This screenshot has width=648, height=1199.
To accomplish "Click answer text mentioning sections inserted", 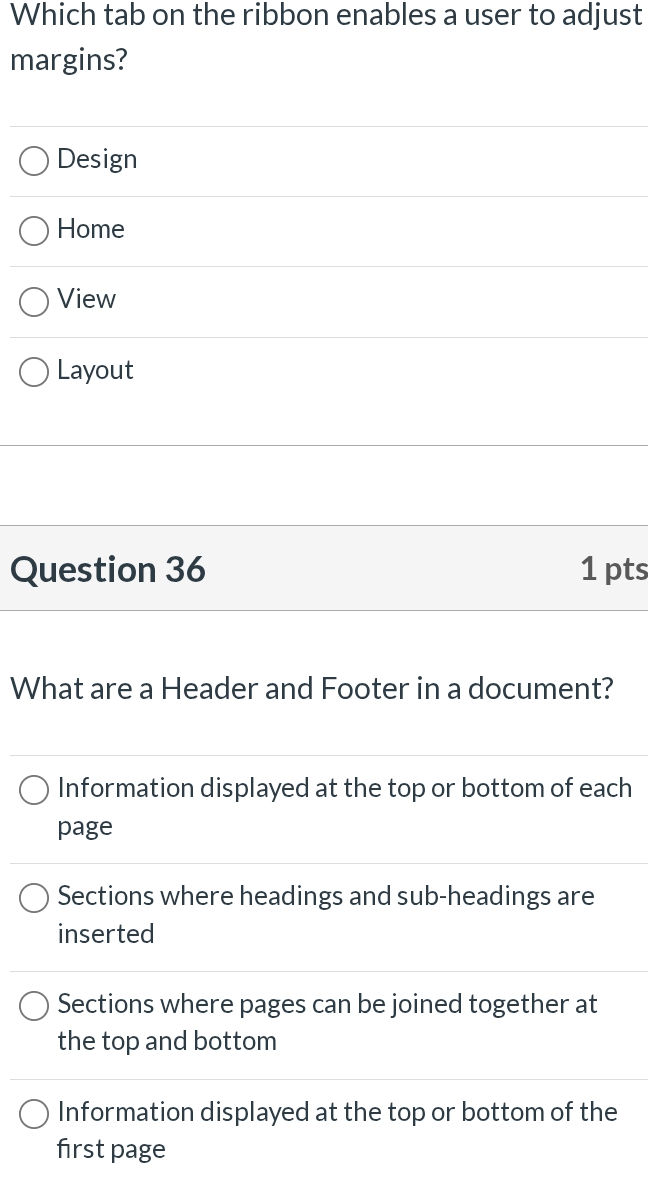I will [x=326, y=914].
